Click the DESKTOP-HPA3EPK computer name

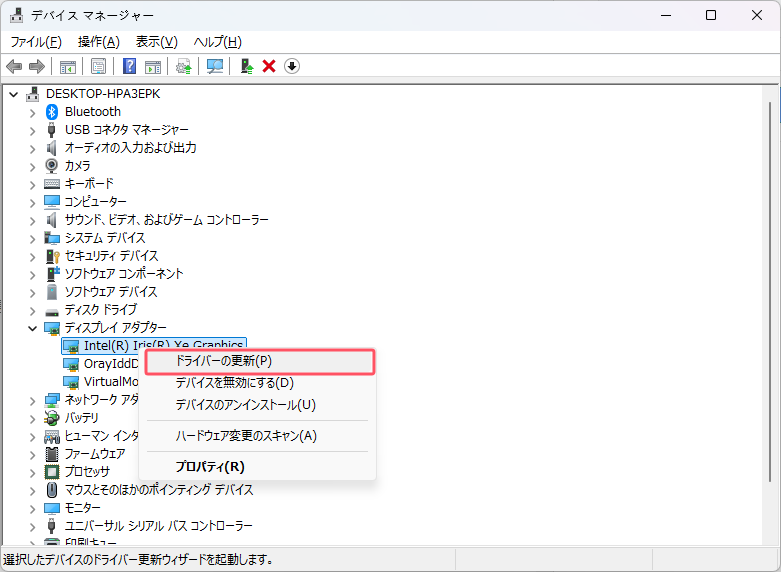[103, 94]
